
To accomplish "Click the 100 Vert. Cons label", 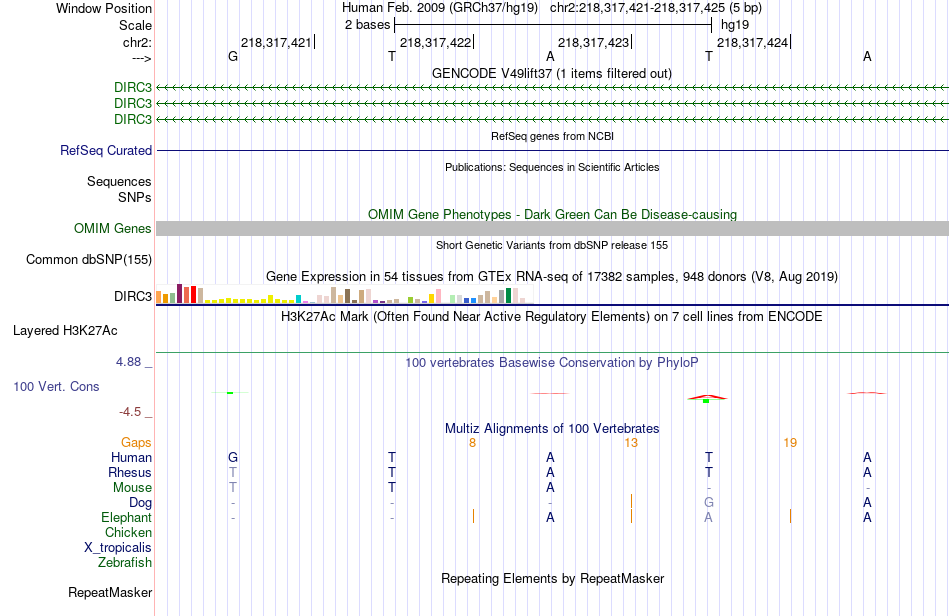I will (56, 386).
